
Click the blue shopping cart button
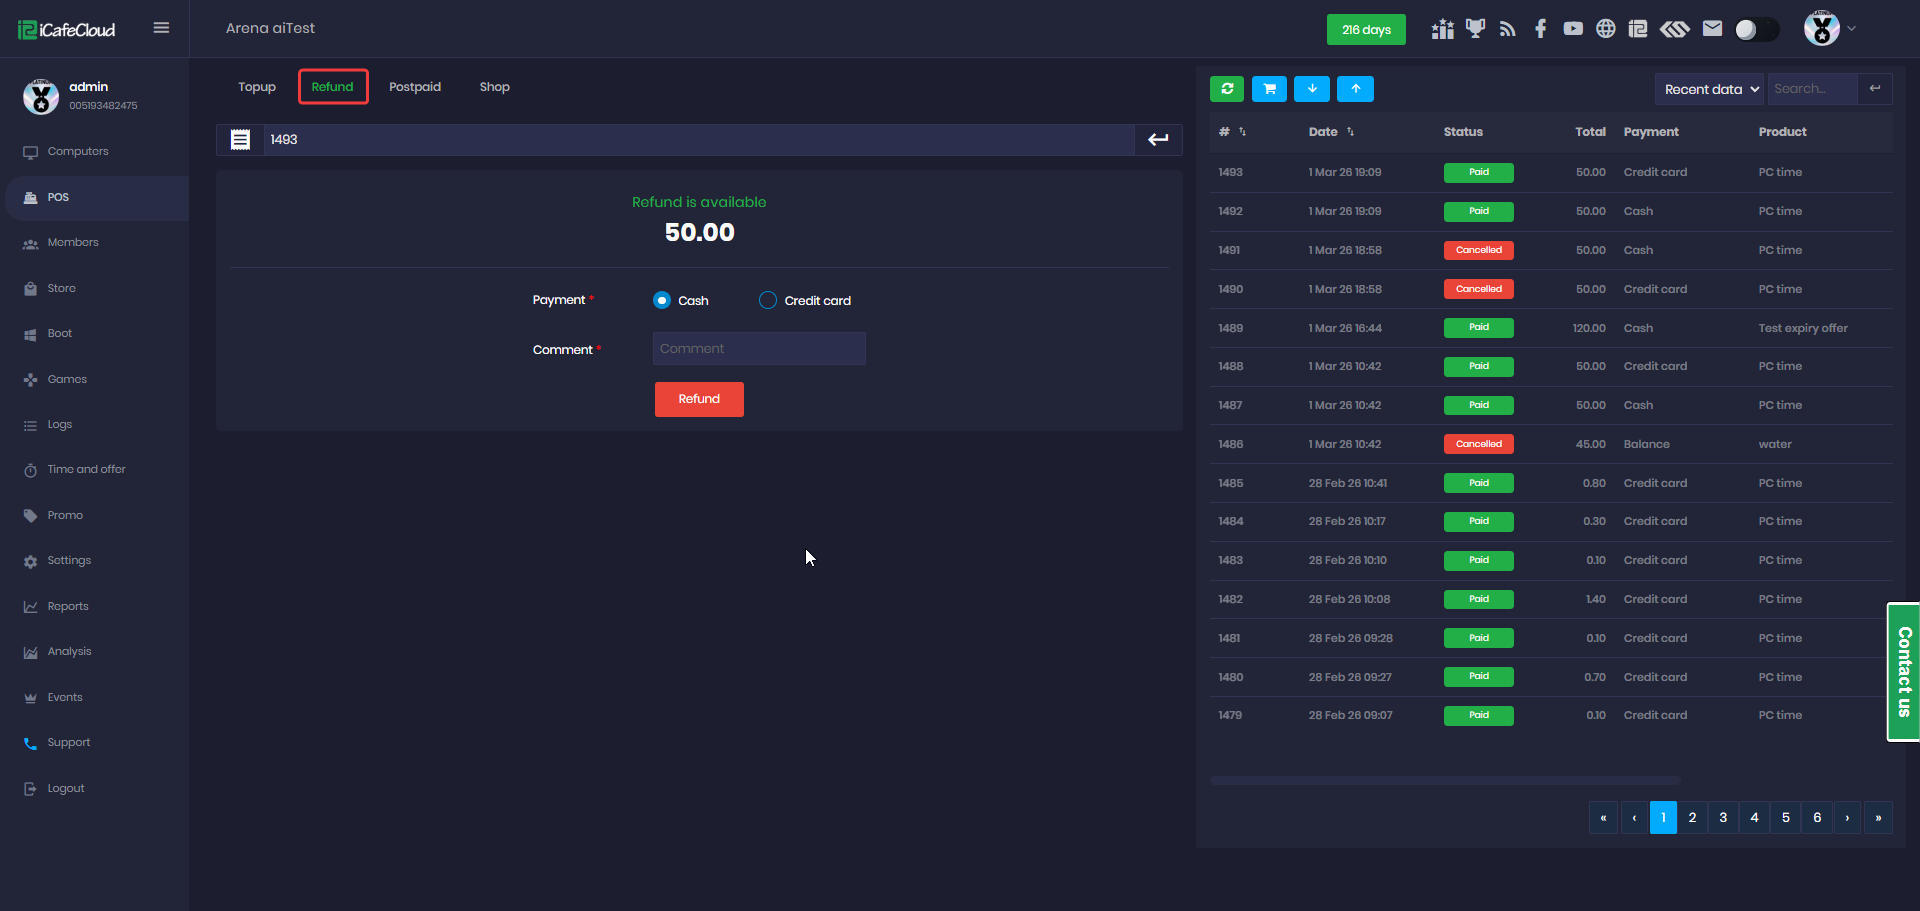(x=1269, y=89)
